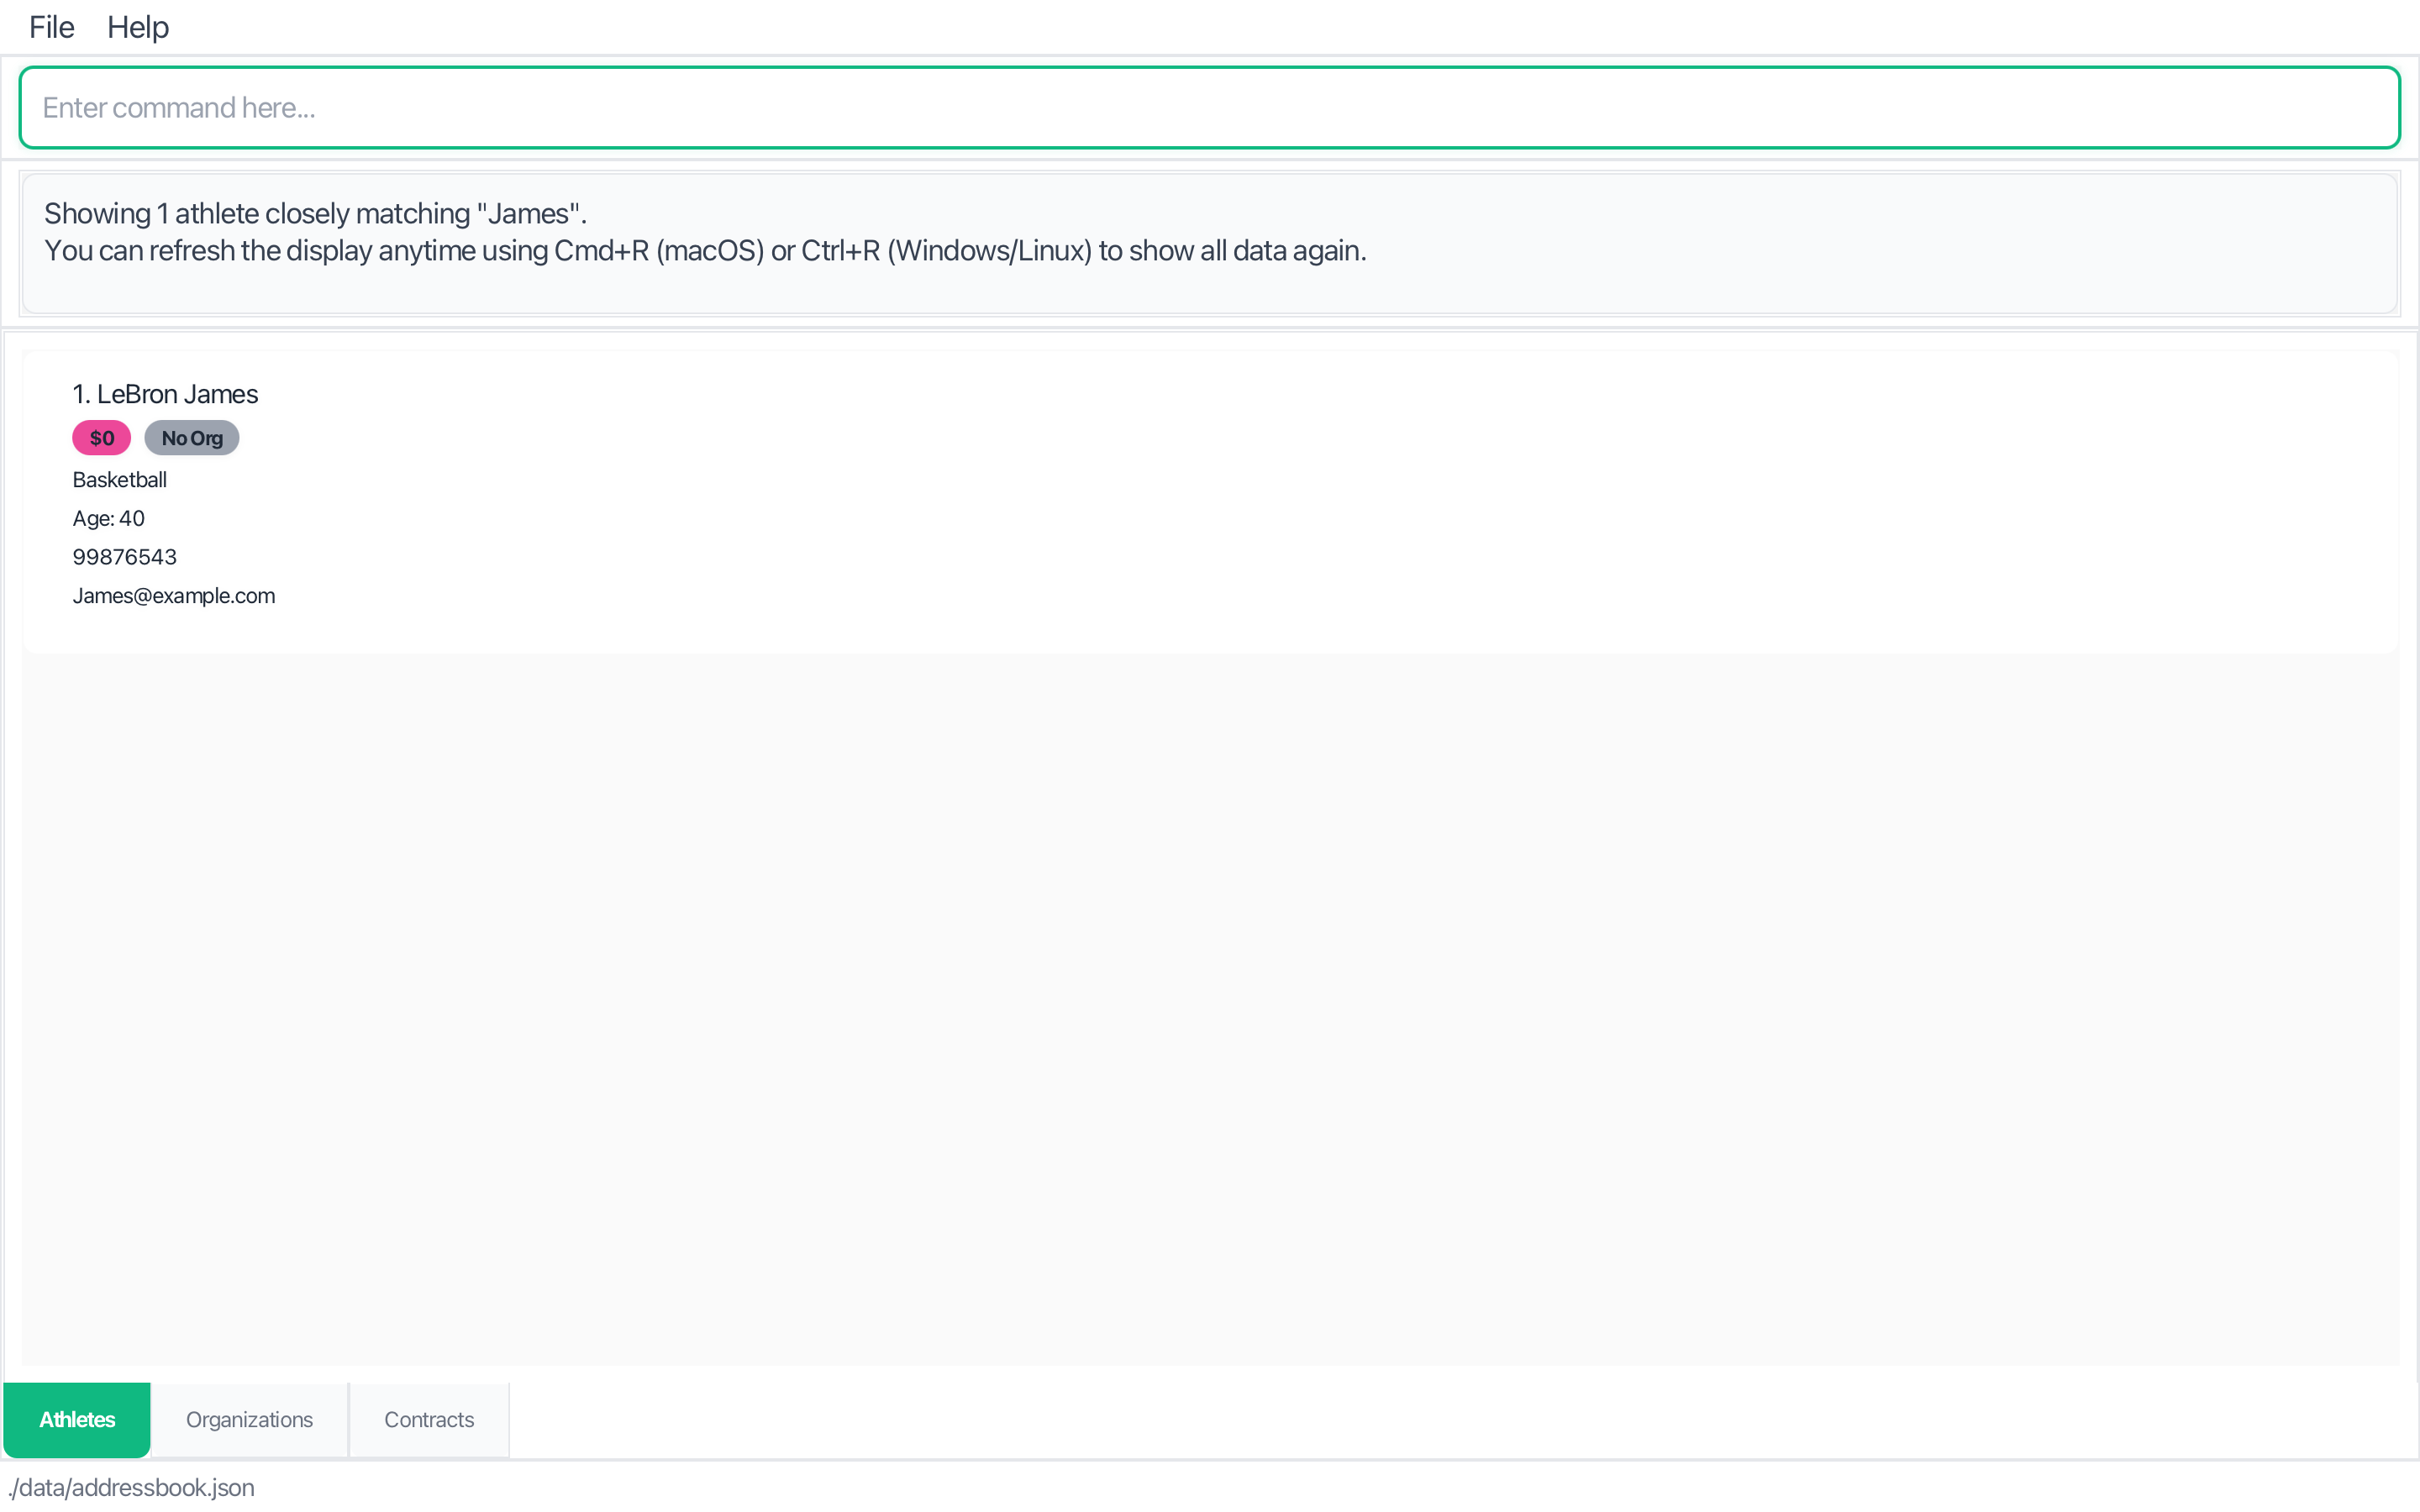
Task: Open the File menu
Action: pyautogui.click(x=51, y=27)
